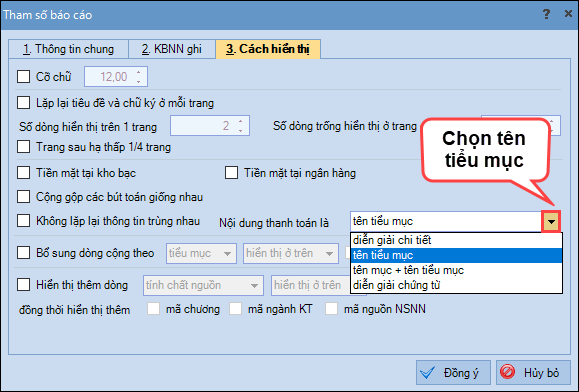
Task: Switch to the Thông tin chung tab
Action: pos(69,49)
